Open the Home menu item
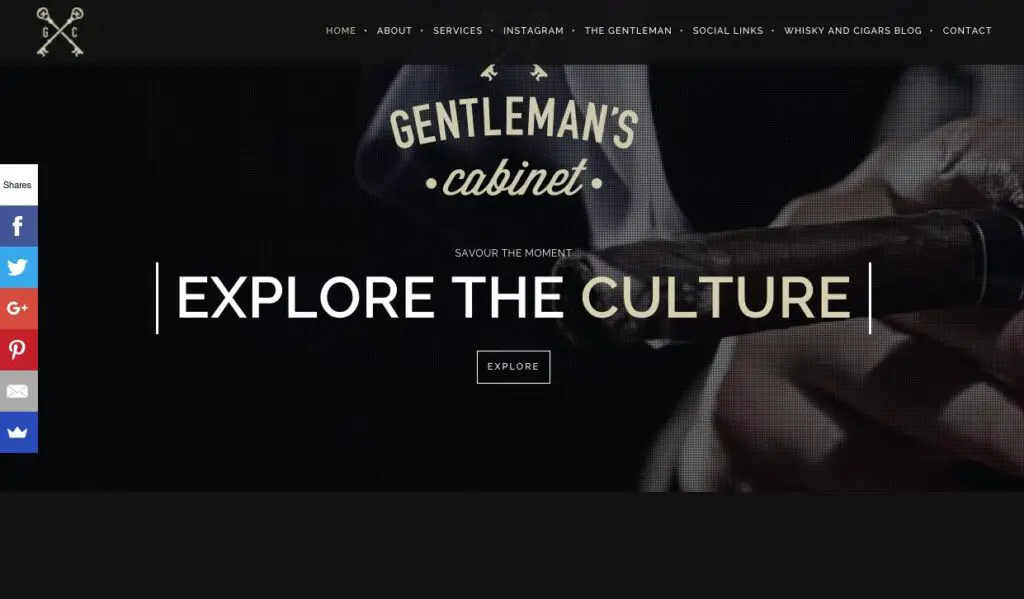The height and width of the screenshot is (599, 1024). (x=341, y=31)
